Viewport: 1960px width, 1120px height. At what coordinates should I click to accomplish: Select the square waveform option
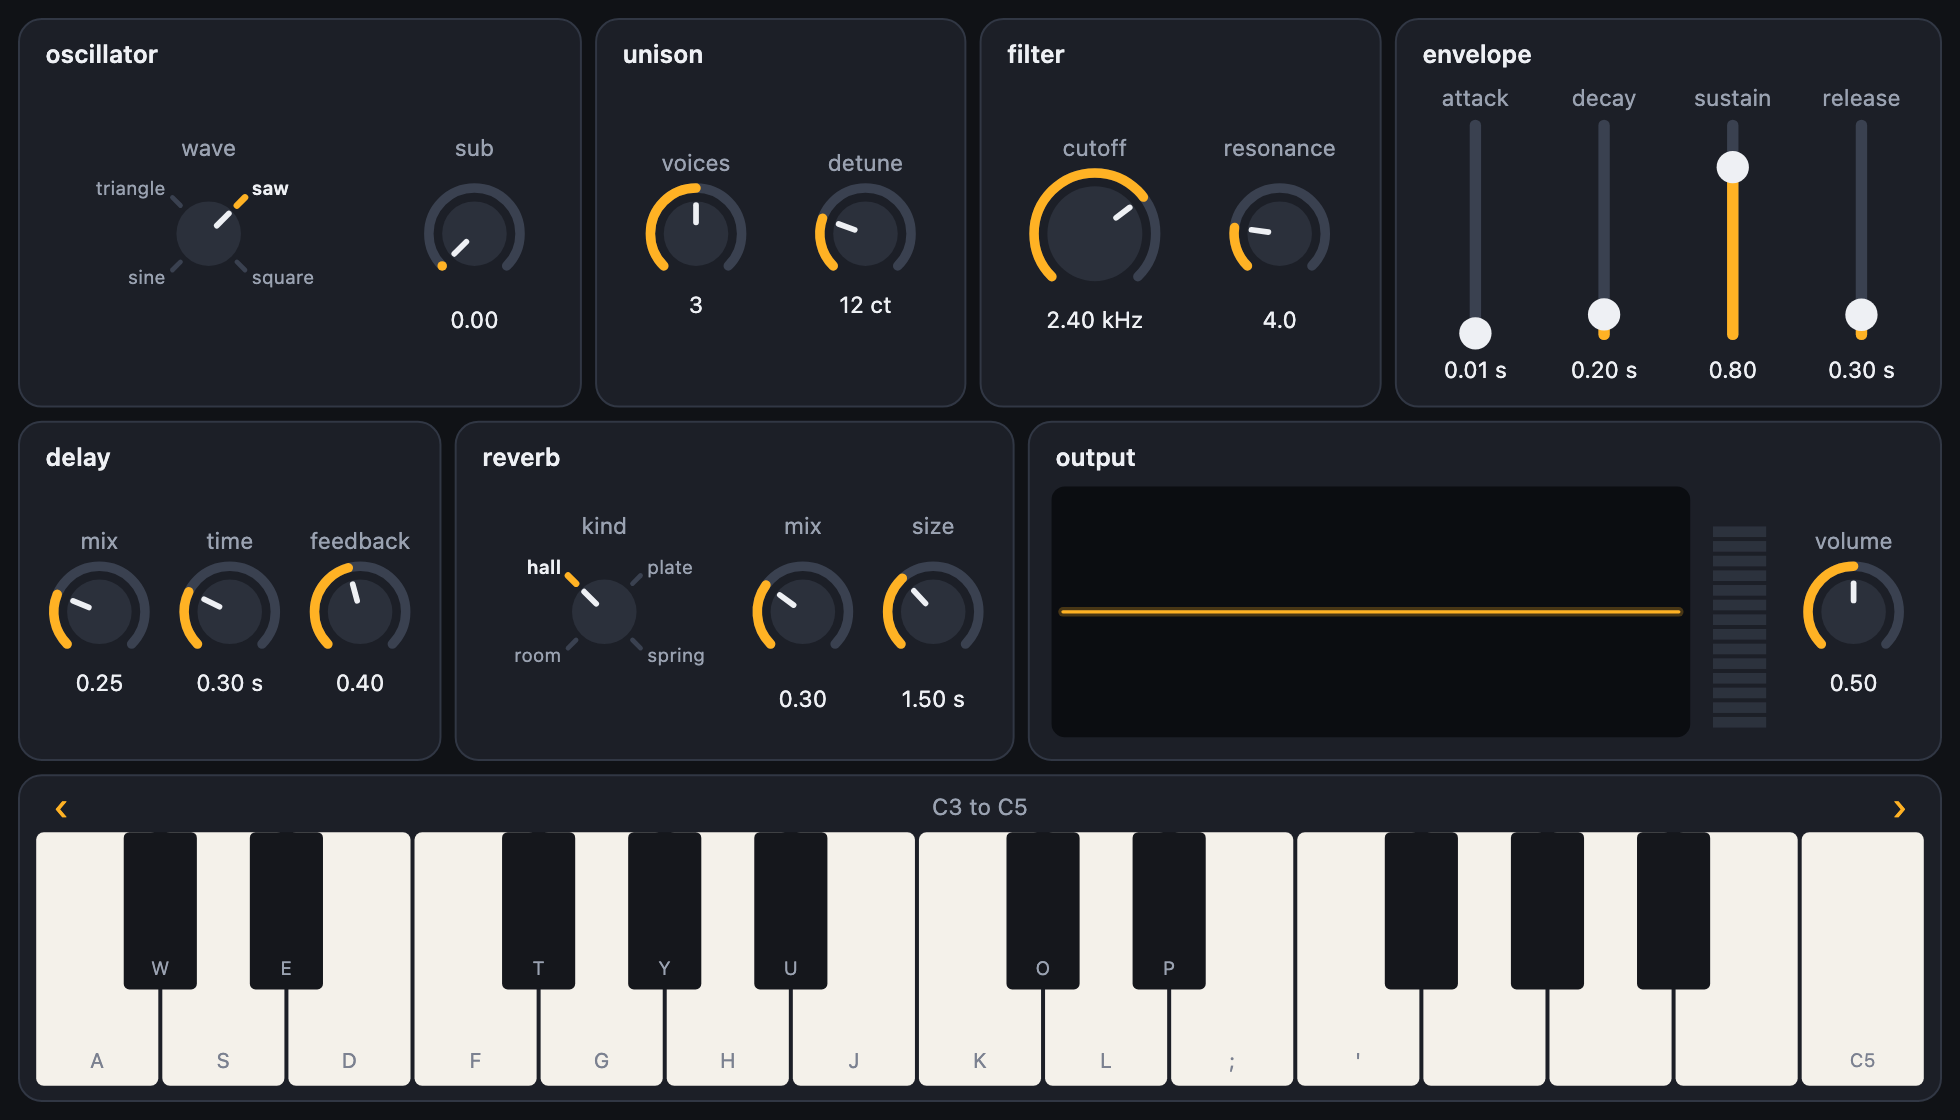pyautogui.click(x=283, y=277)
